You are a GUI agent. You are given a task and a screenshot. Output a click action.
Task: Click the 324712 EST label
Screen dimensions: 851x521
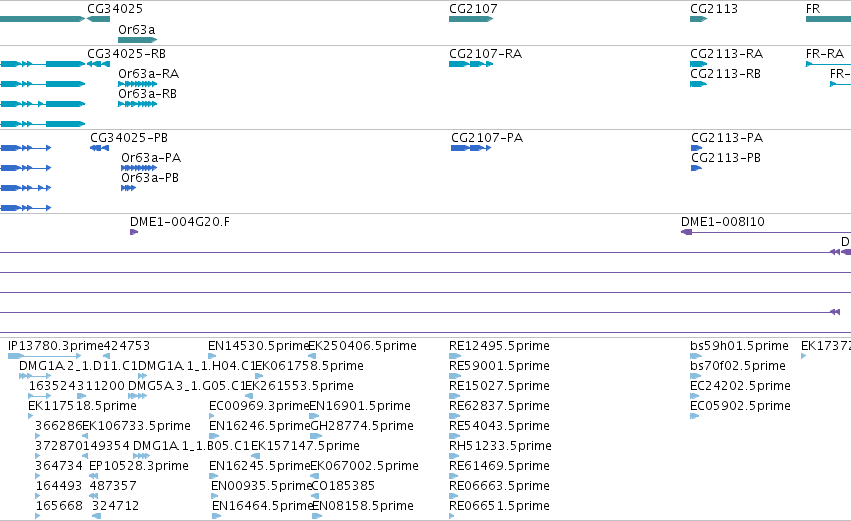[x=116, y=506]
